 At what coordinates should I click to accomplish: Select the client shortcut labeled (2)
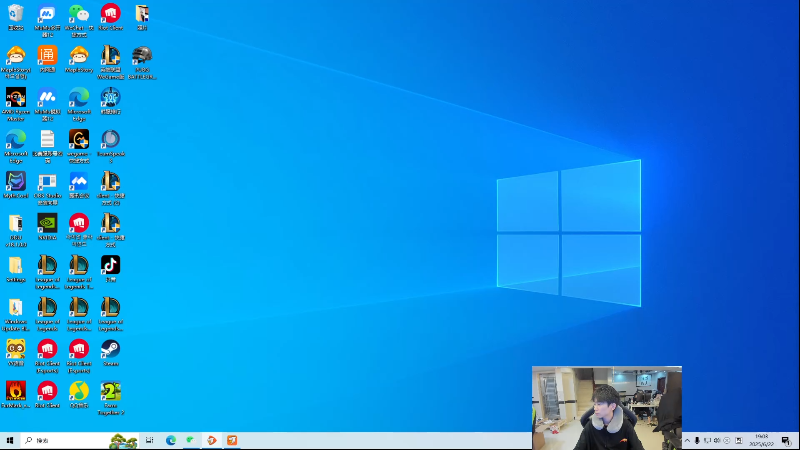pos(110,188)
